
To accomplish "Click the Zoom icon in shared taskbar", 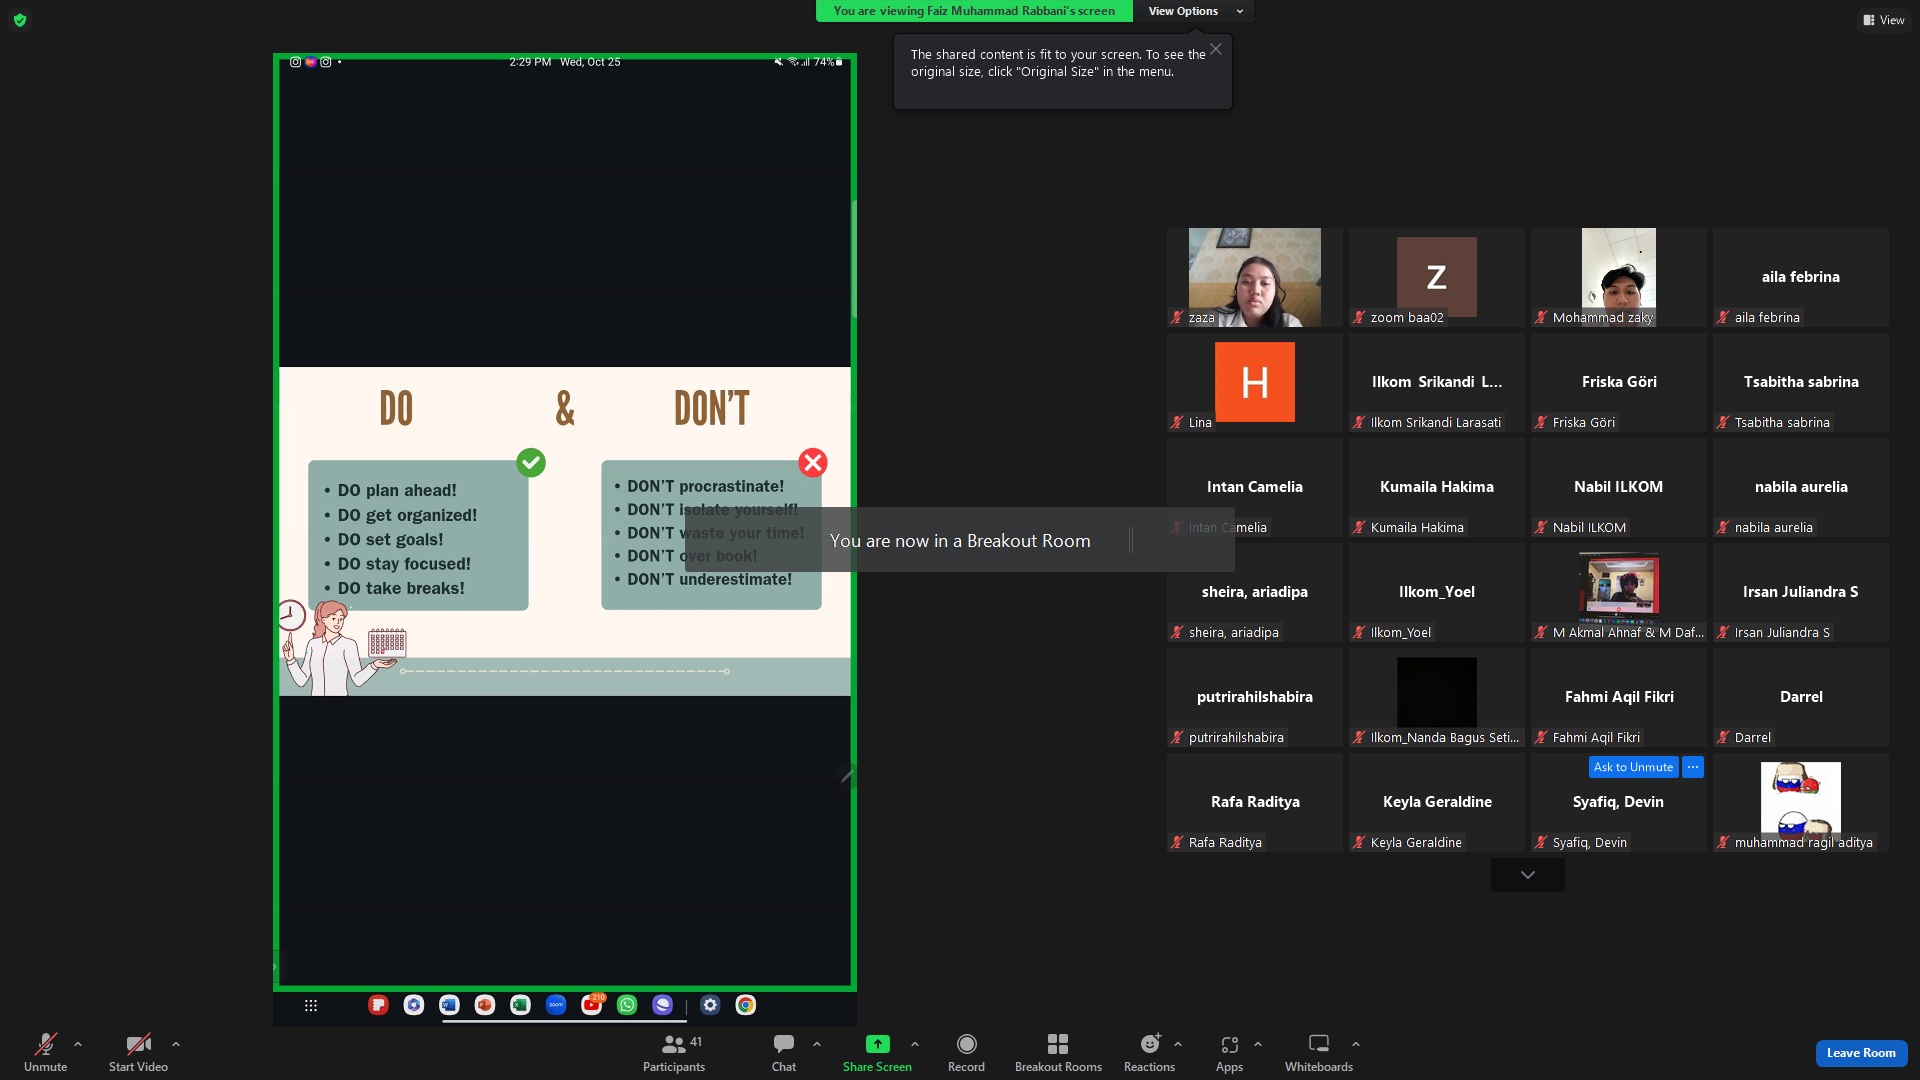I will [556, 1005].
